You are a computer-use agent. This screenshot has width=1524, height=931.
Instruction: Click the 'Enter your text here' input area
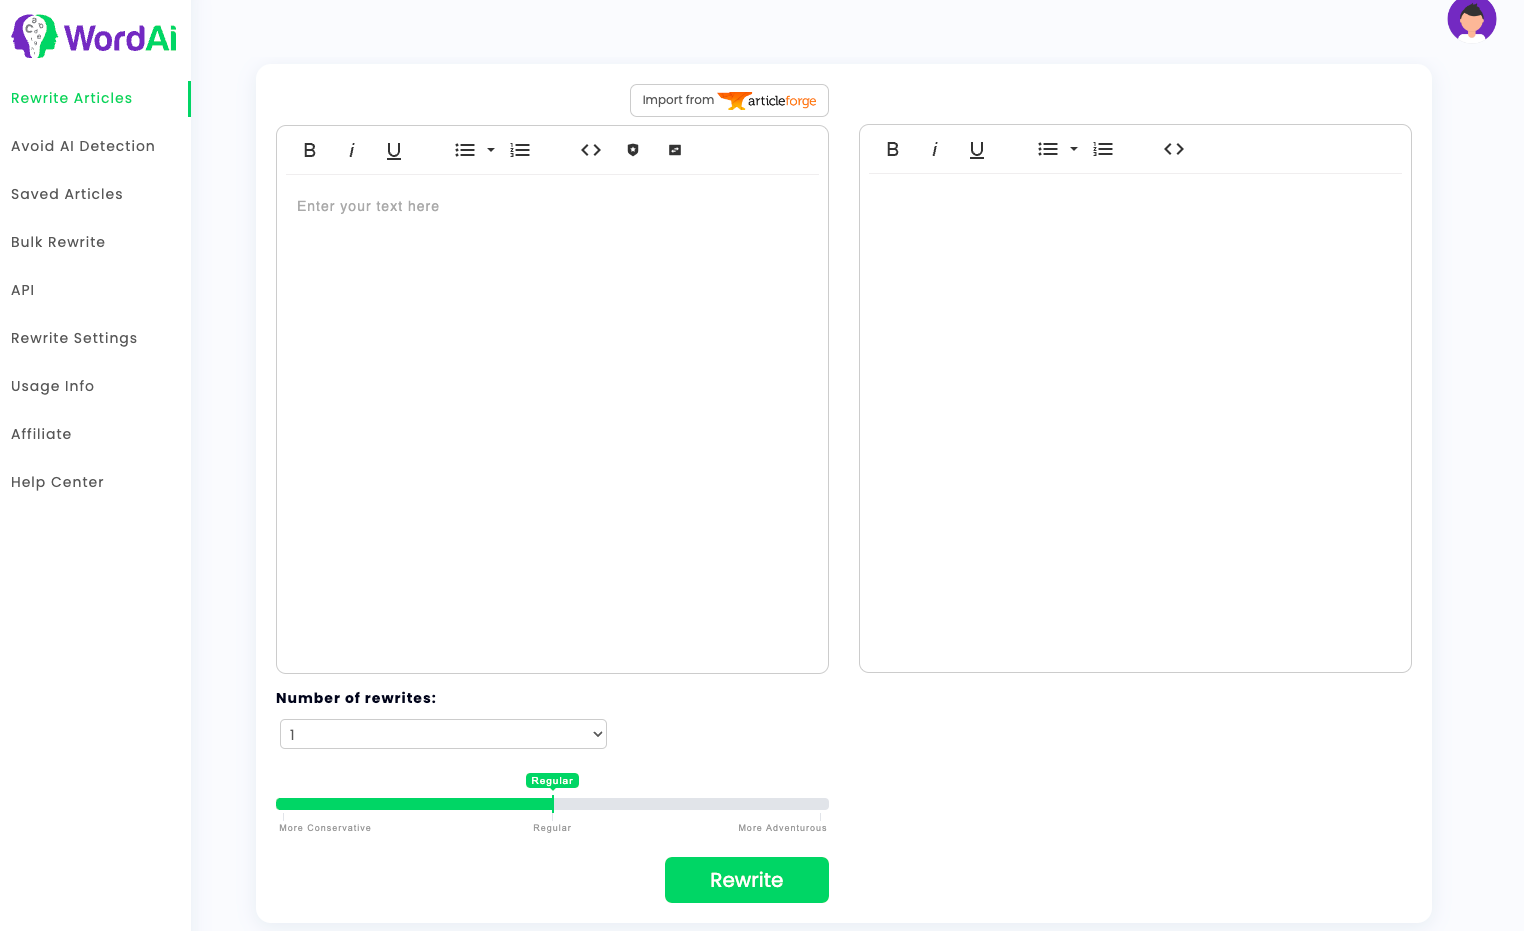pyautogui.click(x=552, y=423)
